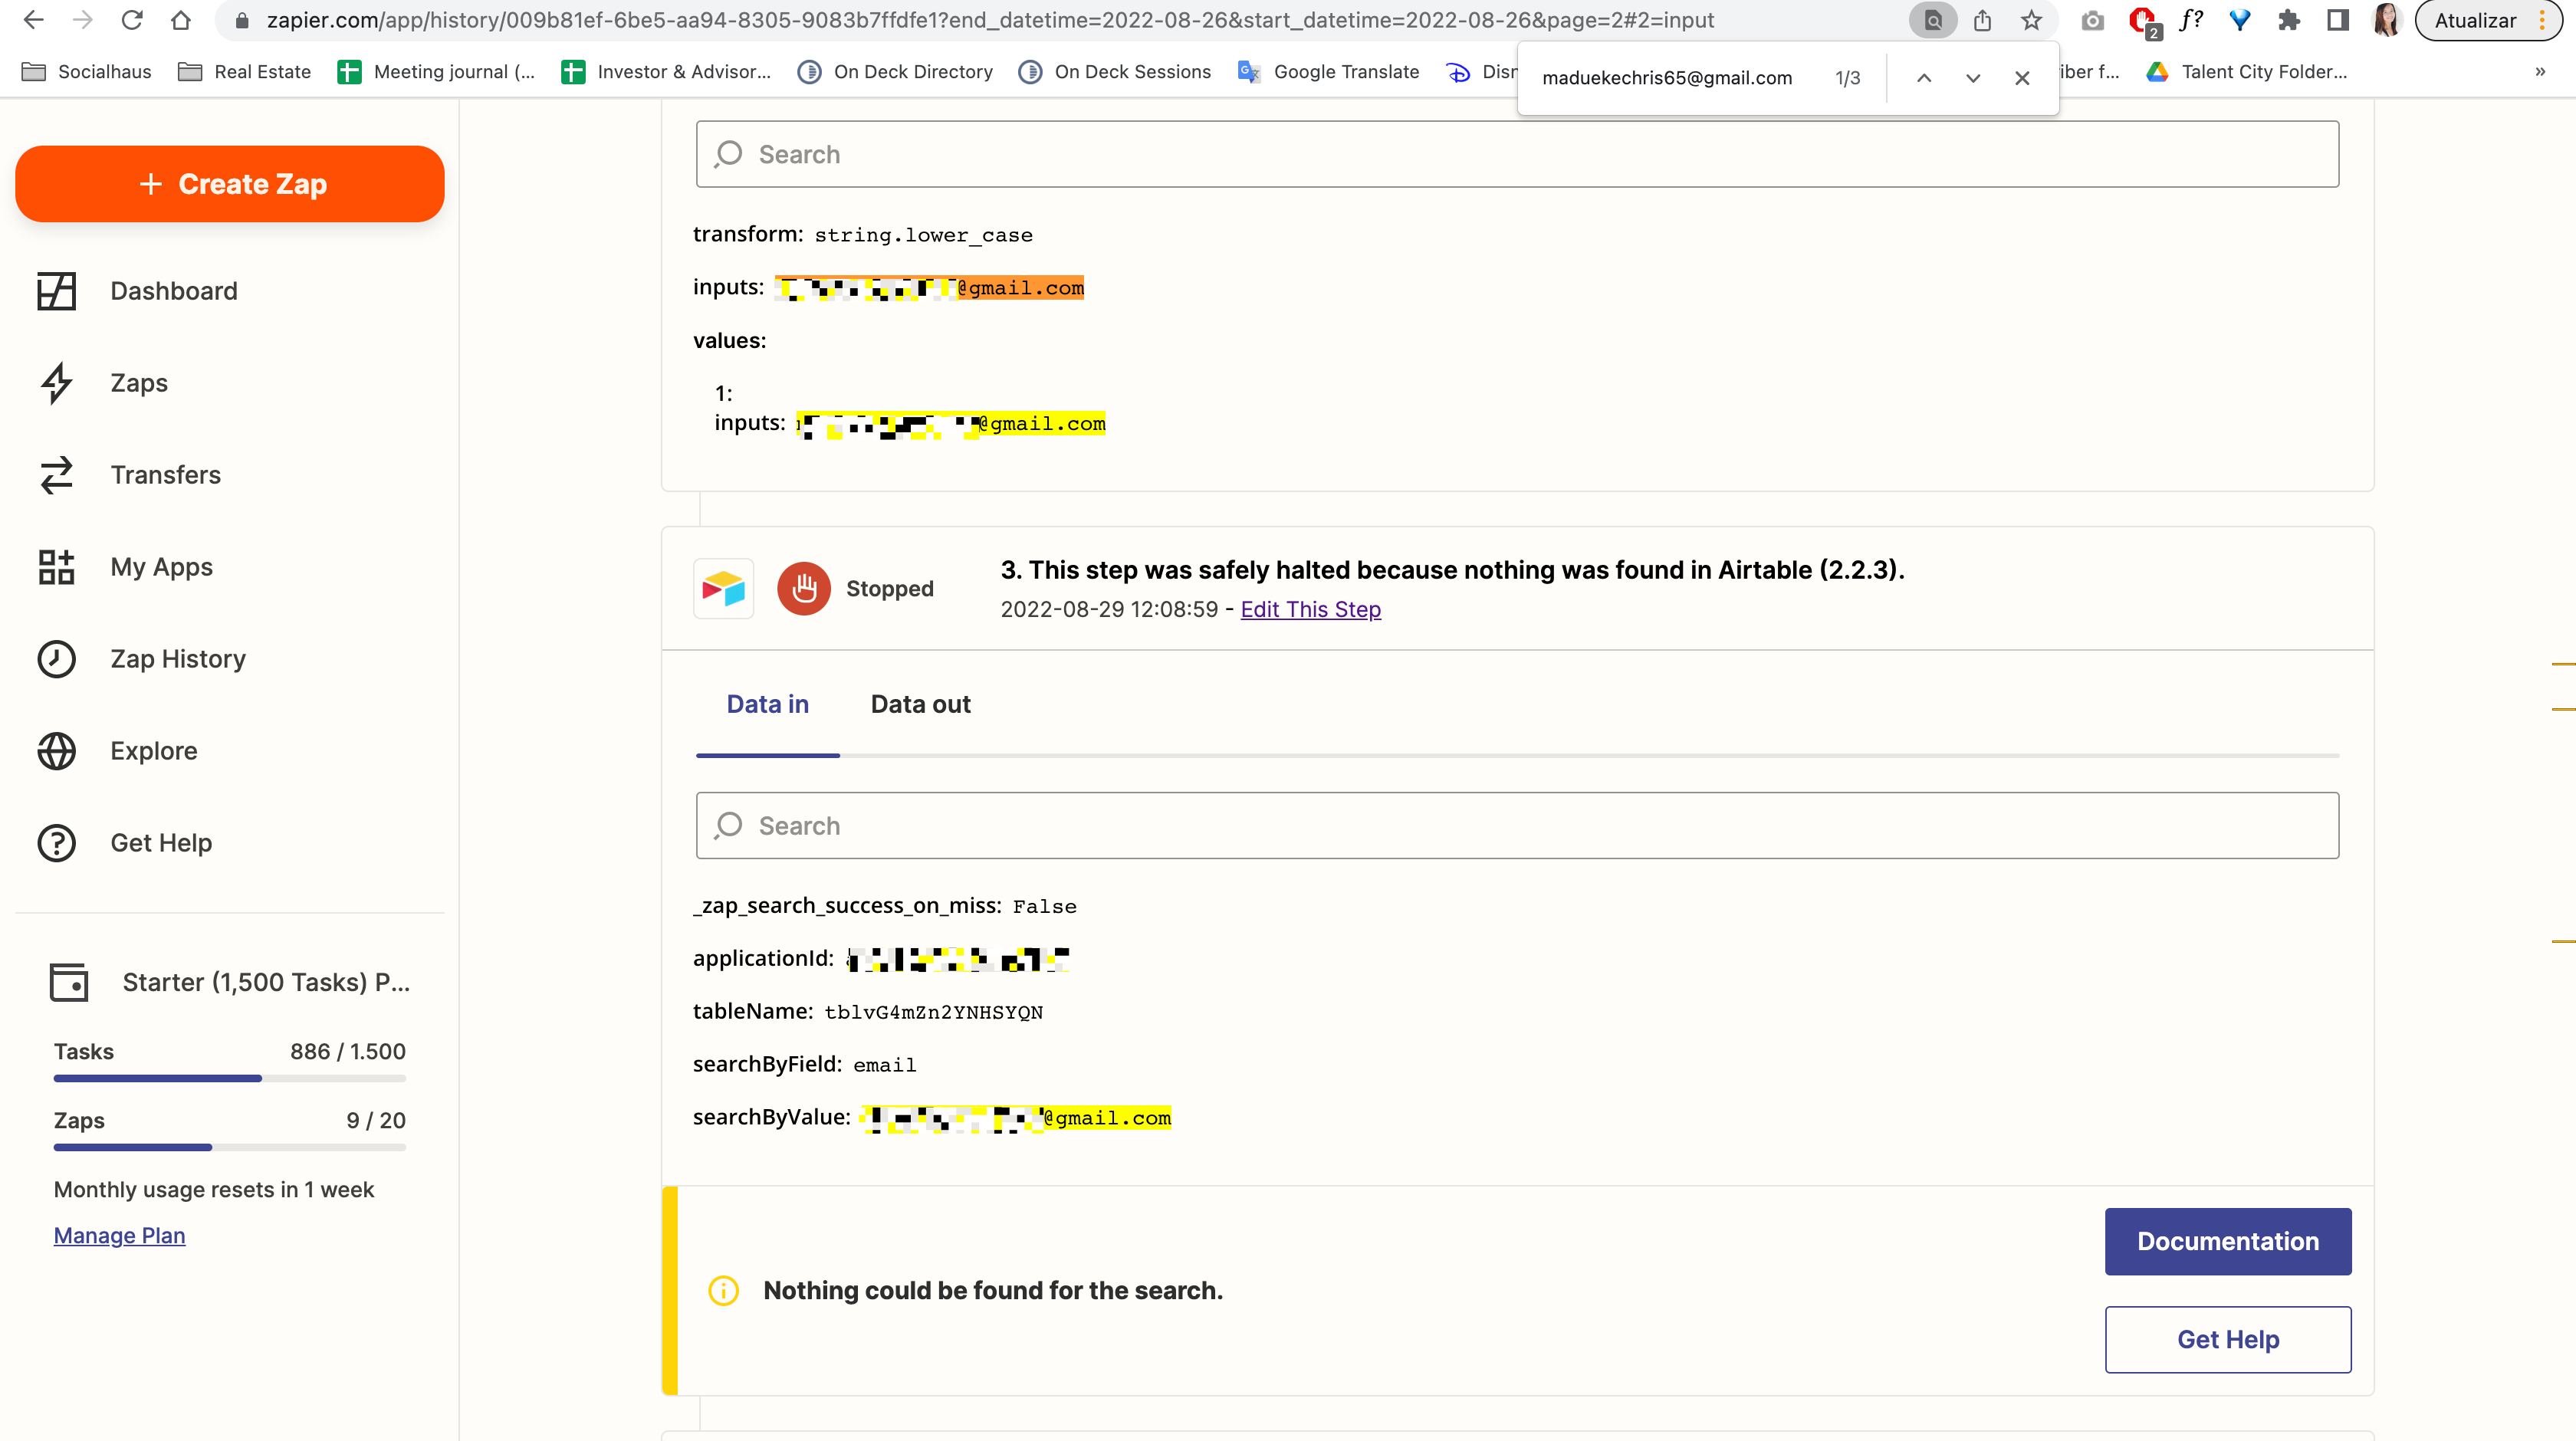
Task: Reload the current page
Action: pyautogui.click(x=132, y=20)
